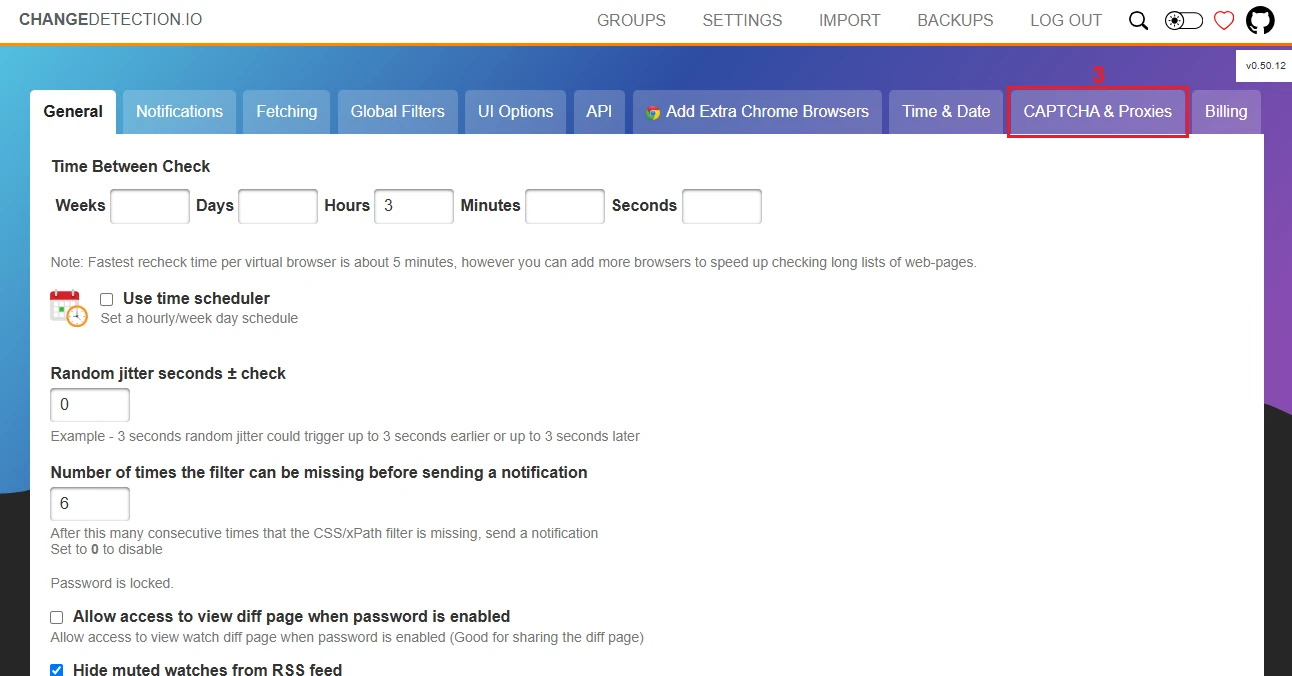Go to the Billing tab
The width and height of the screenshot is (1292, 676).
1225,112
